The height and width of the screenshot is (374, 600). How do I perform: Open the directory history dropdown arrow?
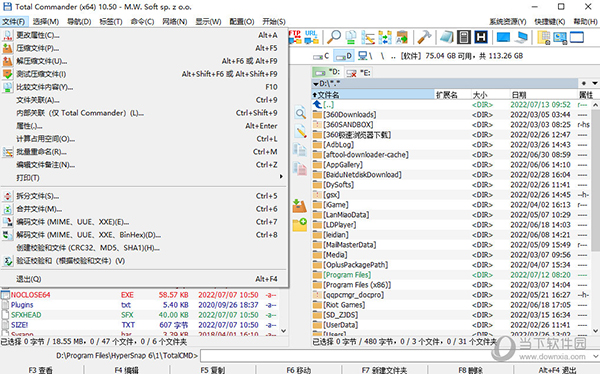pyautogui.click(x=595, y=83)
